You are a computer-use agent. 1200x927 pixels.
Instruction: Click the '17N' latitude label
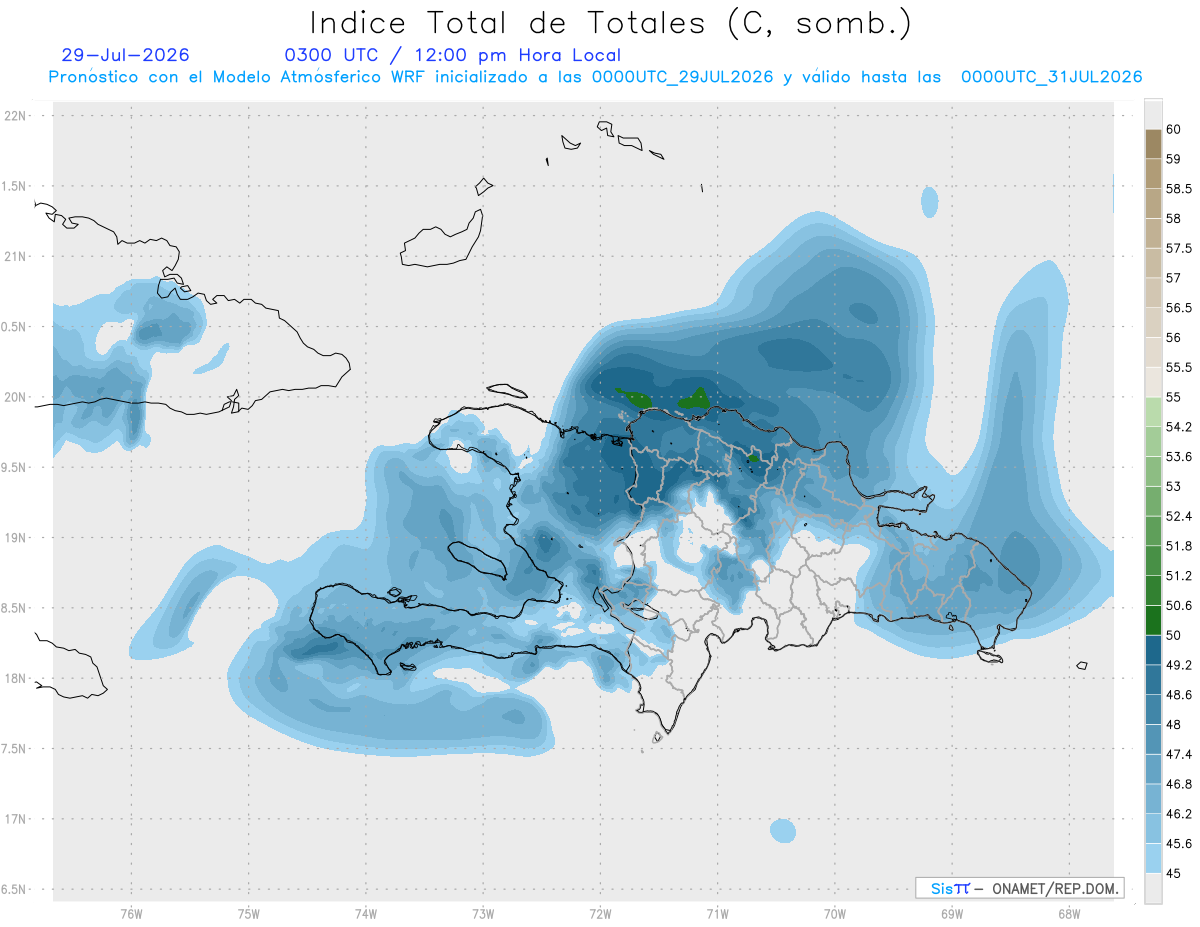point(17,819)
